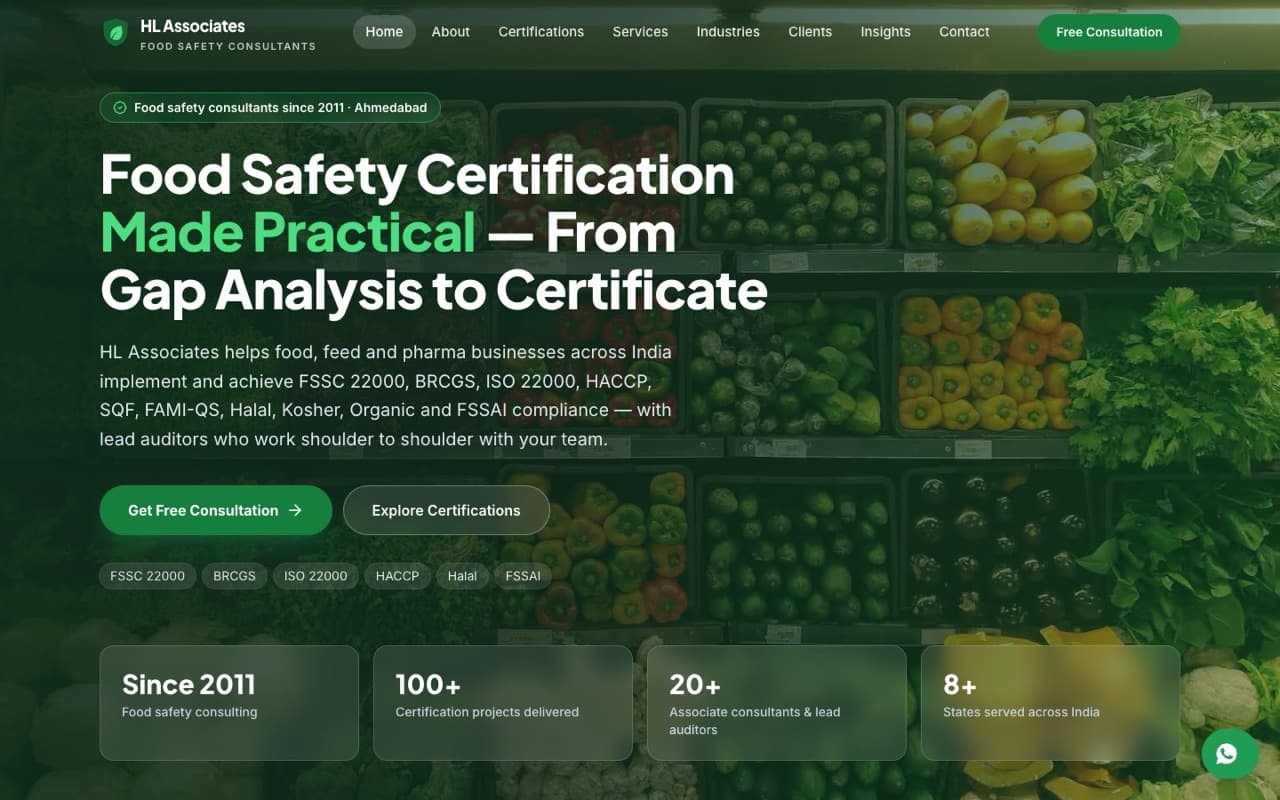The width and height of the screenshot is (1280, 800).
Task: Click the green 'Made Practical' headline text
Action: tap(288, 232)
